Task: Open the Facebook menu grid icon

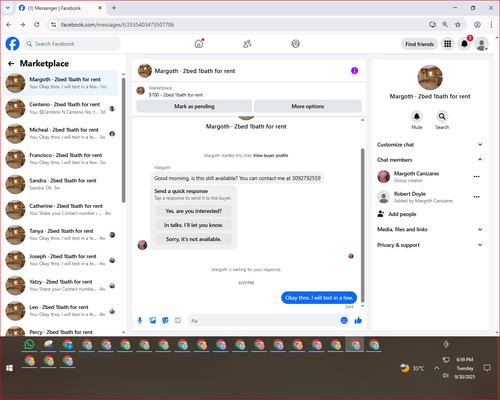Action: [x=448, y=44]
